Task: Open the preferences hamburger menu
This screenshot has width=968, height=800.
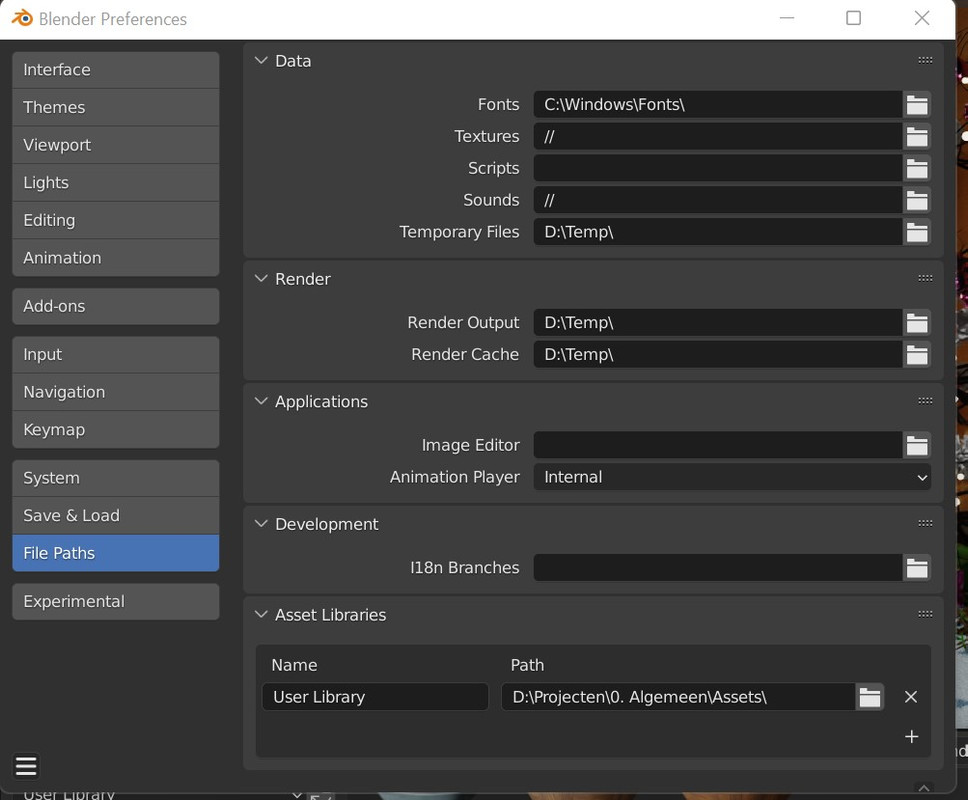Action: pyautogui.click(x=26, y=766)
